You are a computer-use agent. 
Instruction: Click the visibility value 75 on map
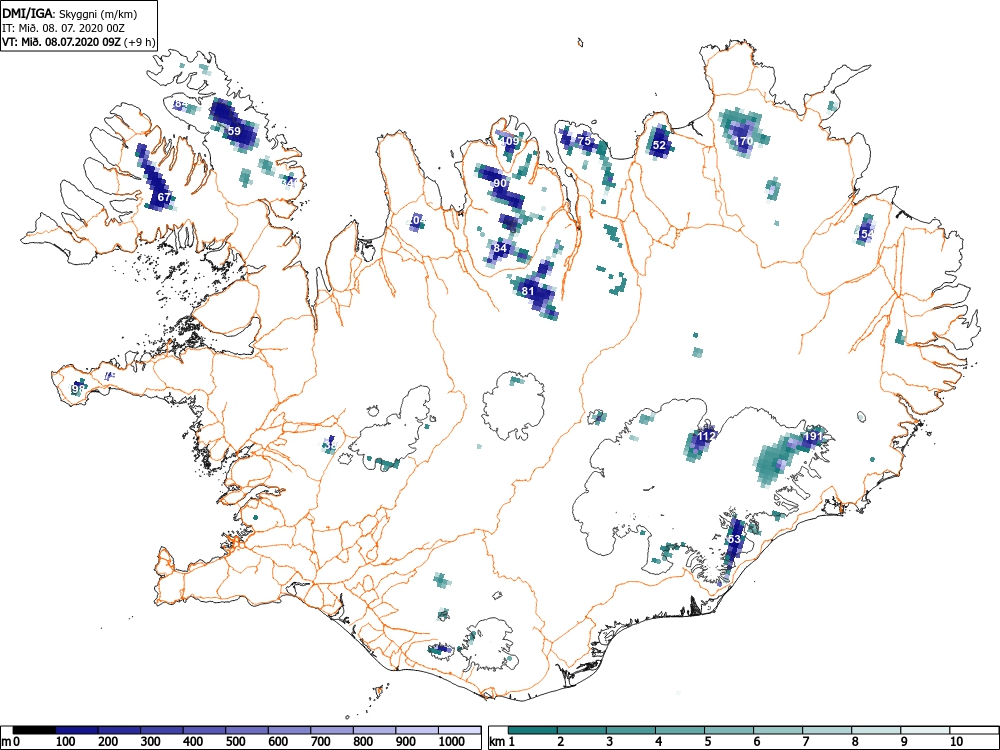click(x=584, y=141)
